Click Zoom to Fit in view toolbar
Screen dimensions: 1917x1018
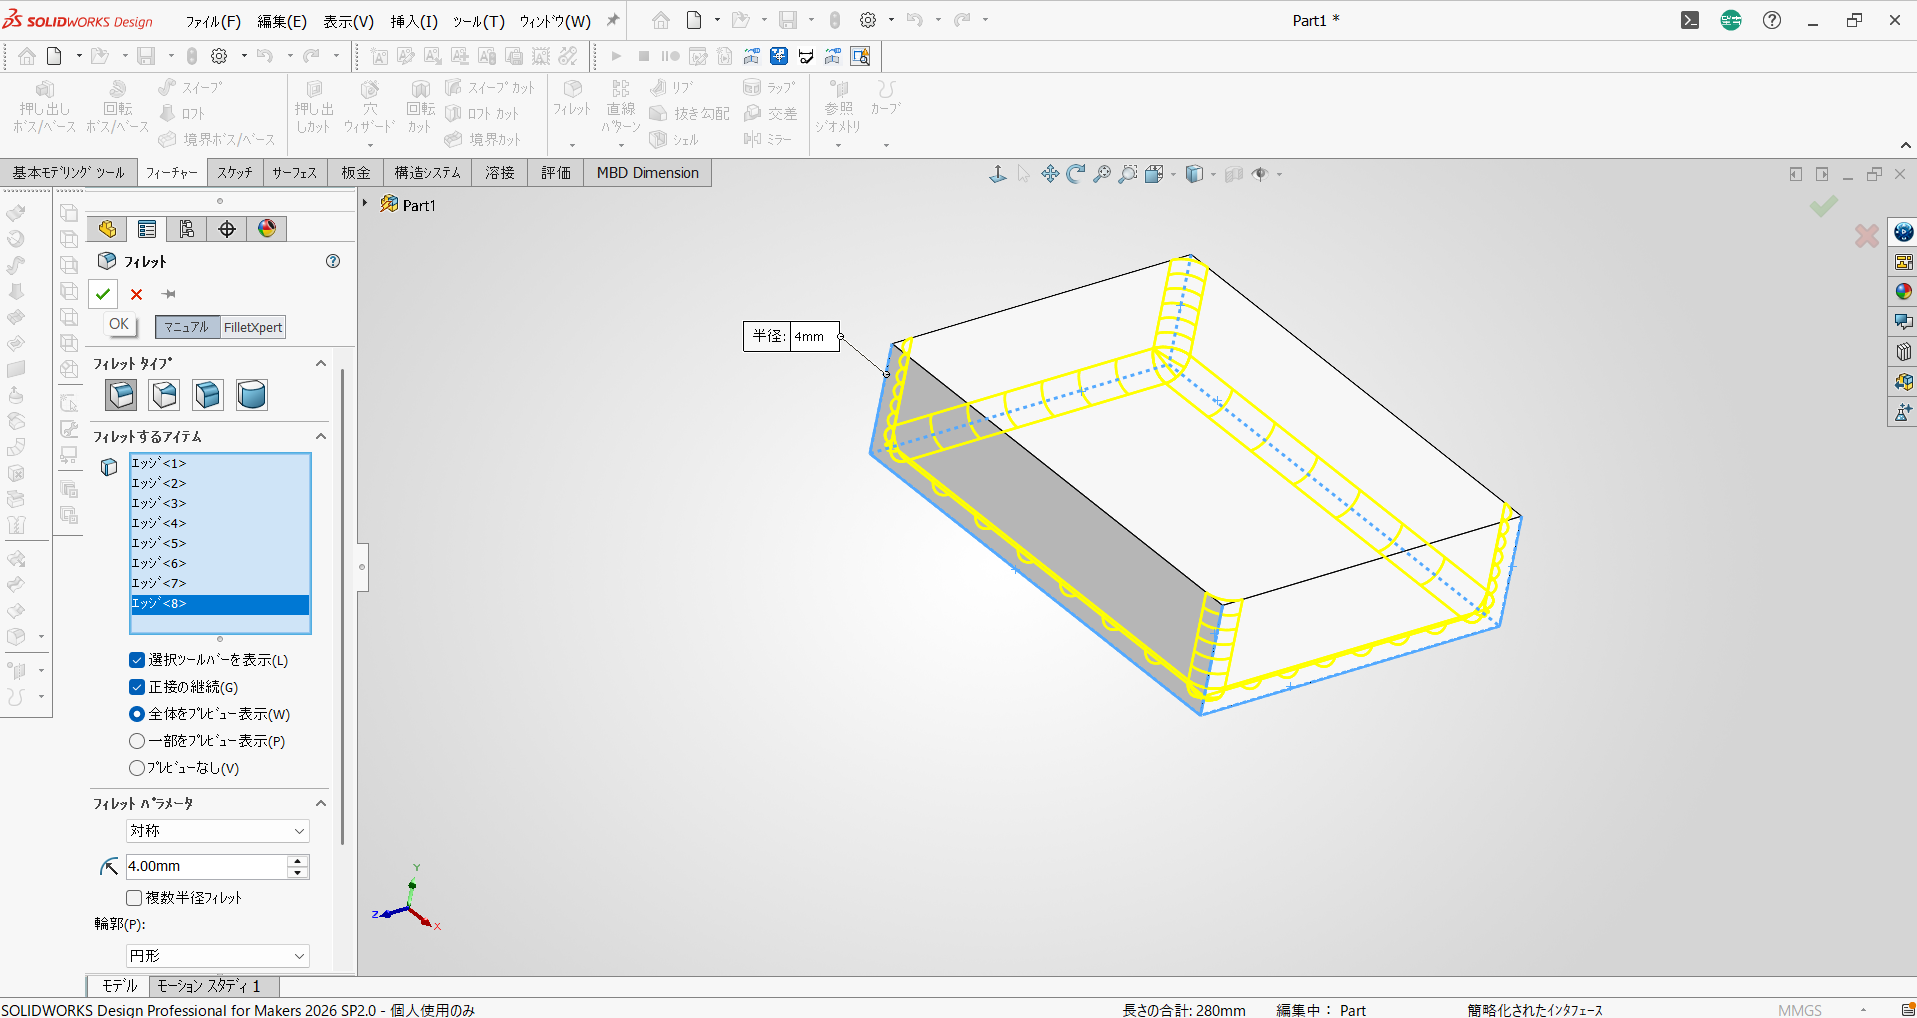pyautogui.click(x=1102, y=174)
